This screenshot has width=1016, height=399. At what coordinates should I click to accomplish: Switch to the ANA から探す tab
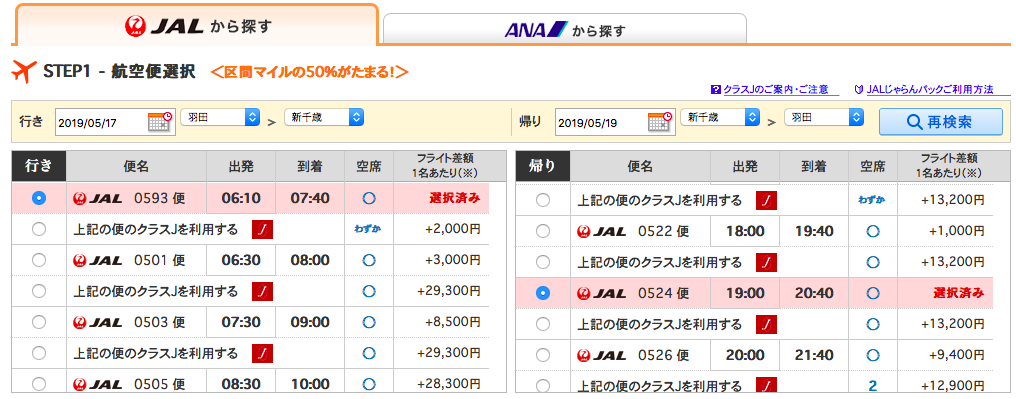coord(564,29)
